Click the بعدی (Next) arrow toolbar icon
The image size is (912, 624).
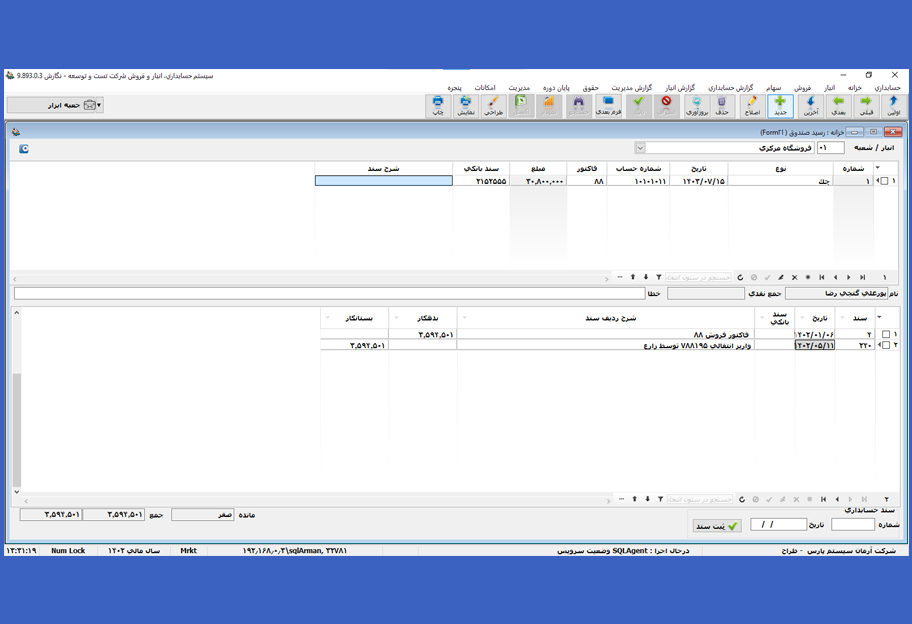(838, 106)
